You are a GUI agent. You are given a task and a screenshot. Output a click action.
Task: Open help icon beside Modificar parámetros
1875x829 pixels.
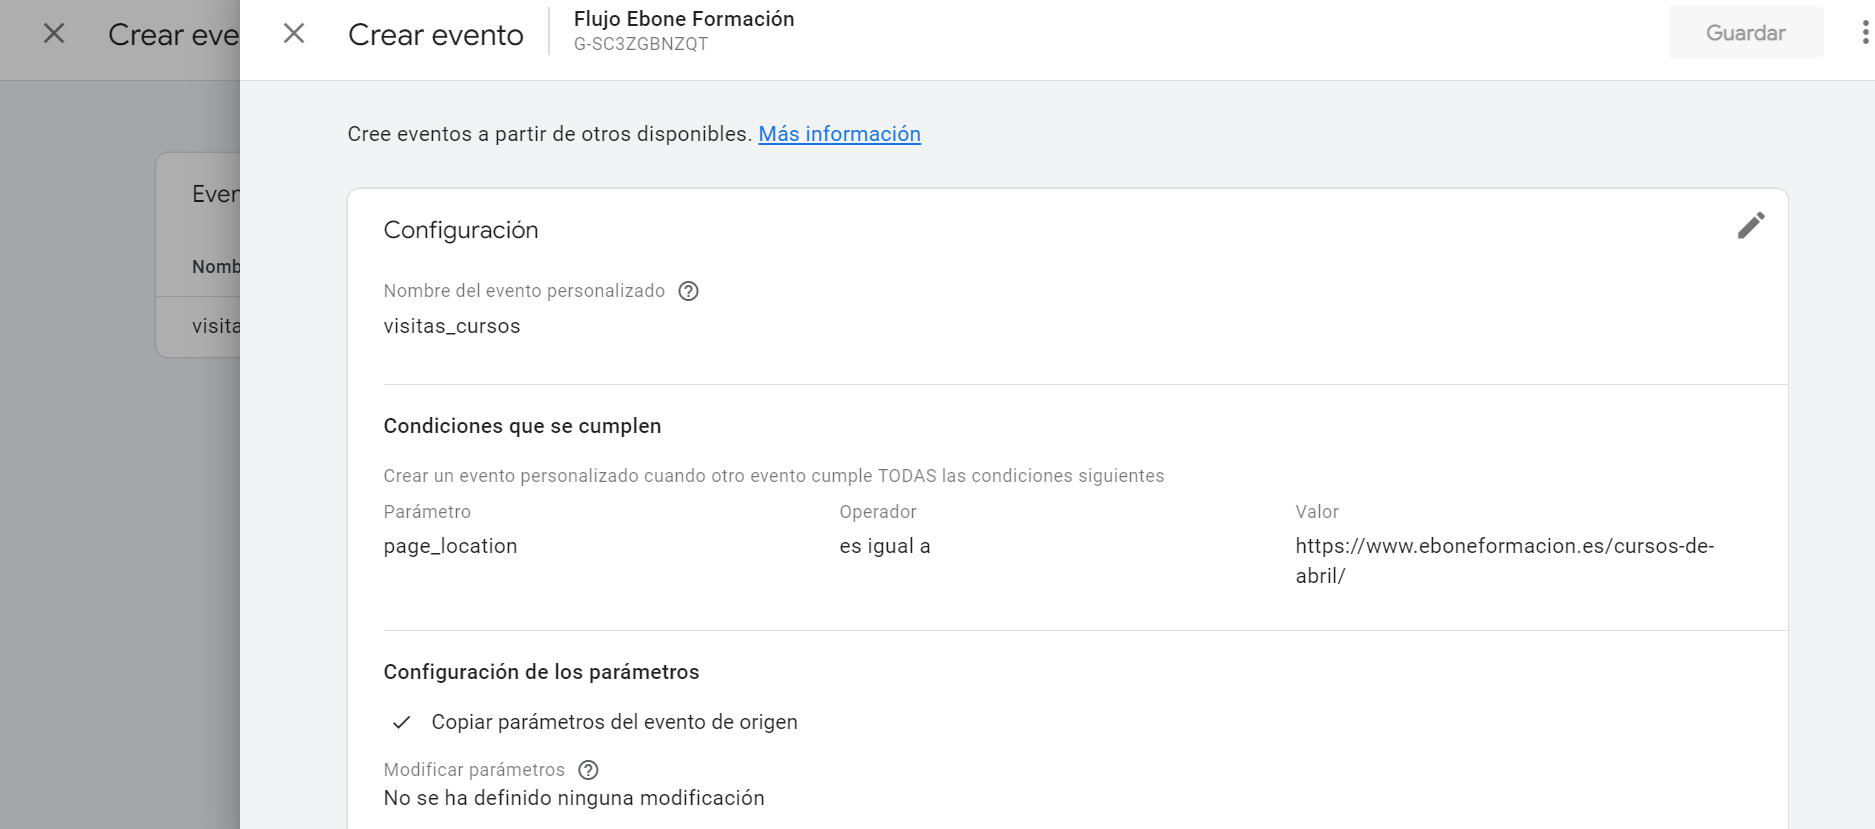[589, 770]
